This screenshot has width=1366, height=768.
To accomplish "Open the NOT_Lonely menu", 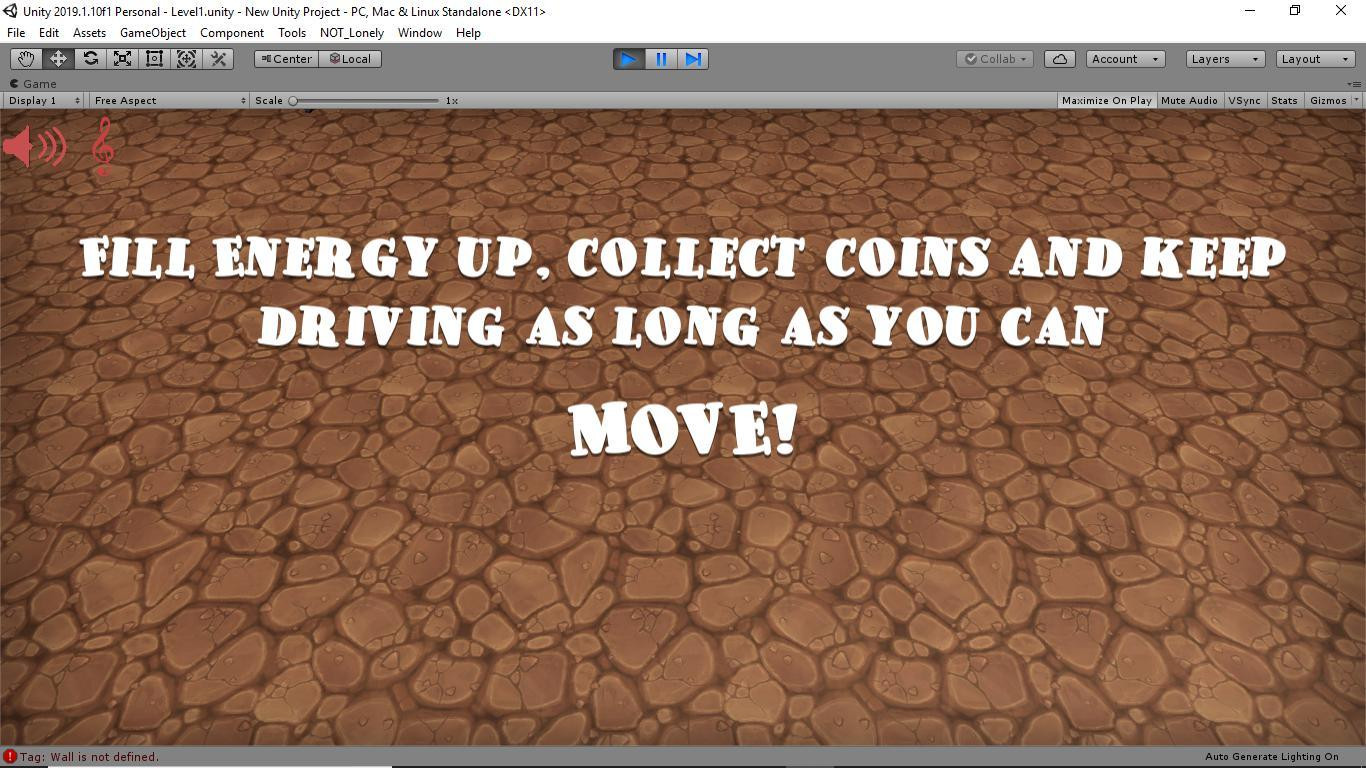I will [x=352, y=33].
